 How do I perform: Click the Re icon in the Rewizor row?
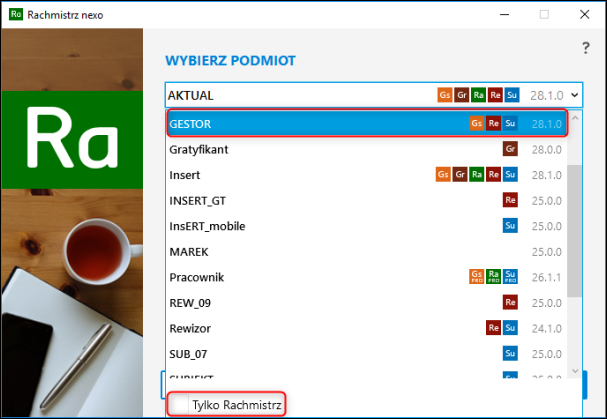(x=493, y=328)
